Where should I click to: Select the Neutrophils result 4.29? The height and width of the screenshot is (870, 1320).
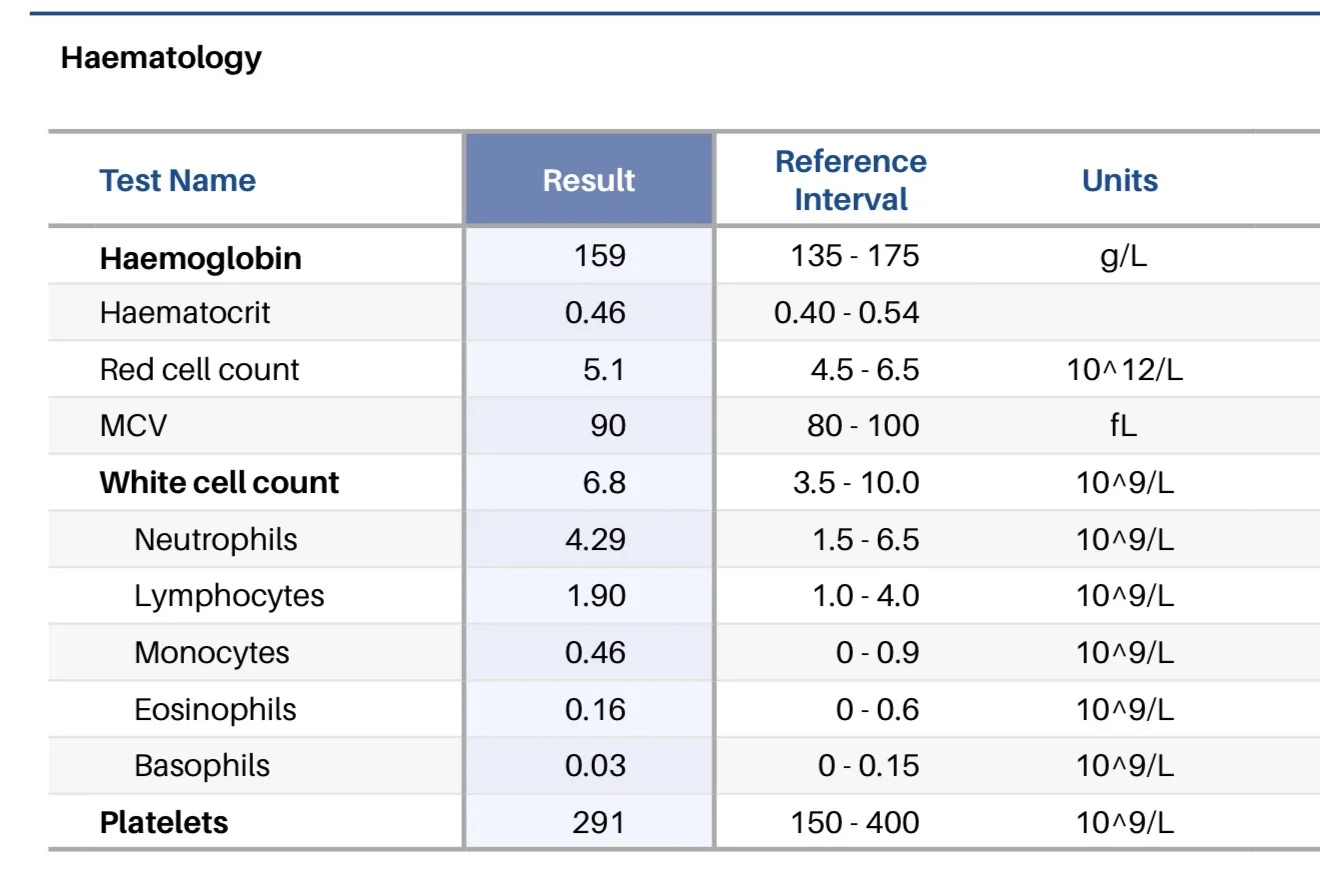[x=595, y=540]
